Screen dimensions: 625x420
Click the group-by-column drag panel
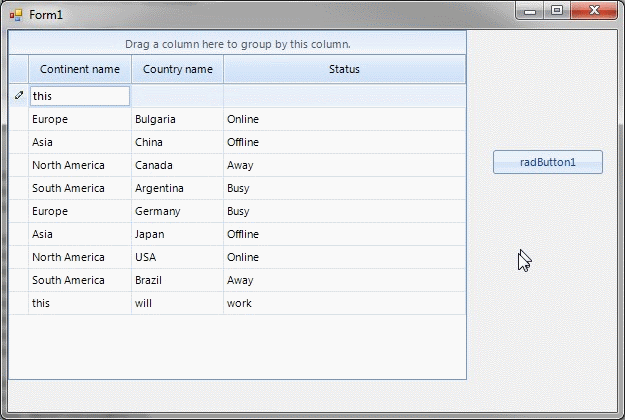point(237,44)
